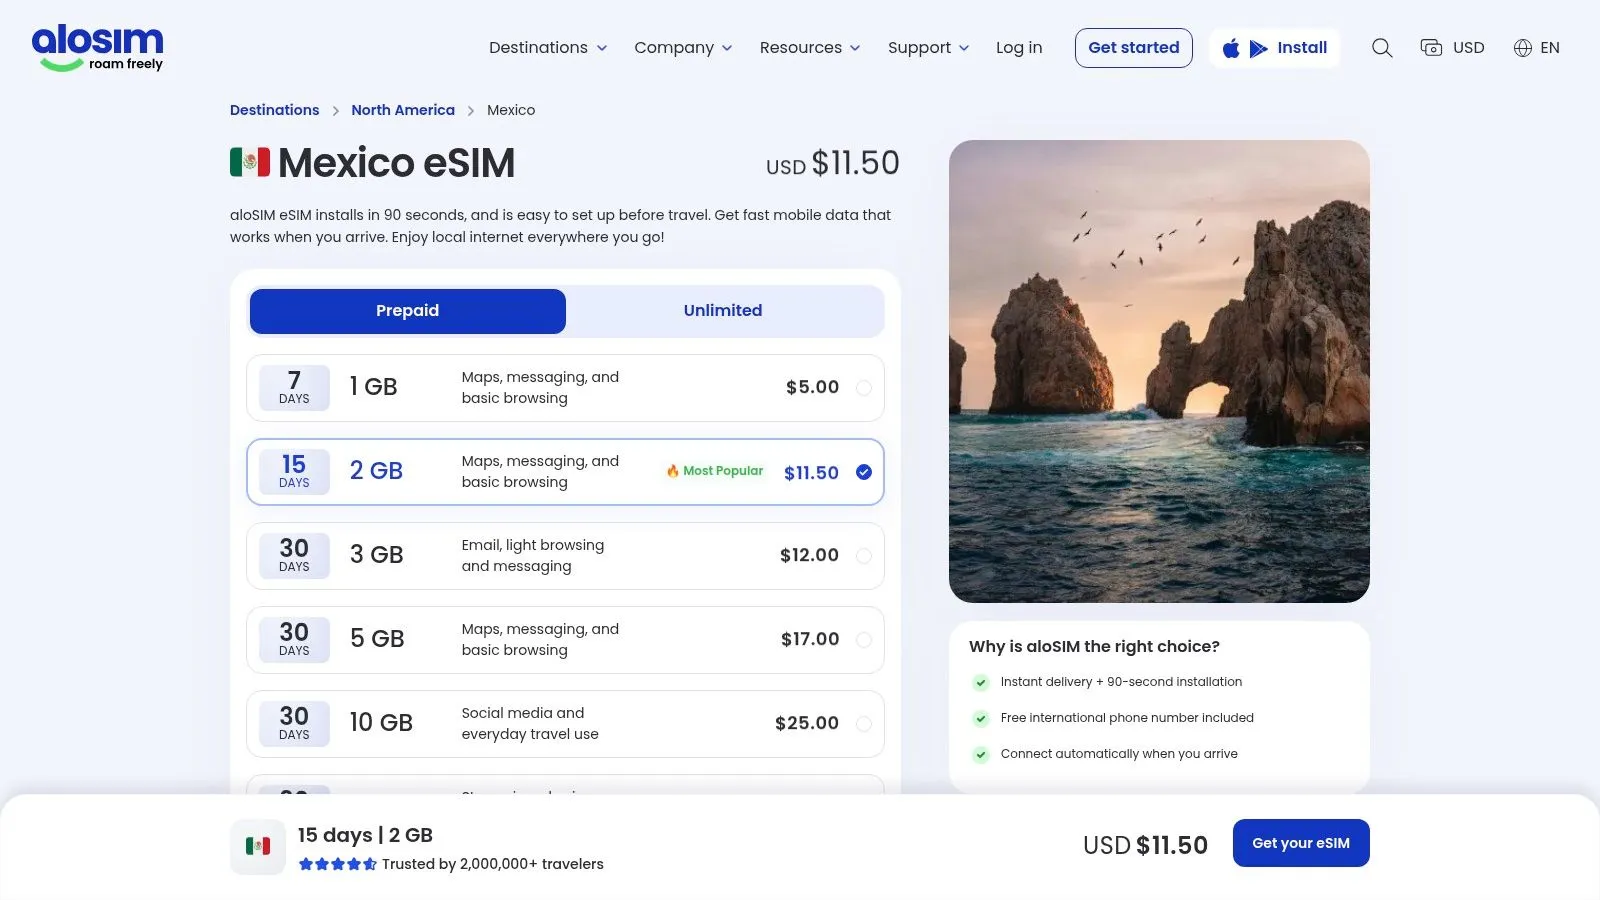Open the aloSIM logo home link
Screen dimensions: 1600x900
(x=97, y=48)
